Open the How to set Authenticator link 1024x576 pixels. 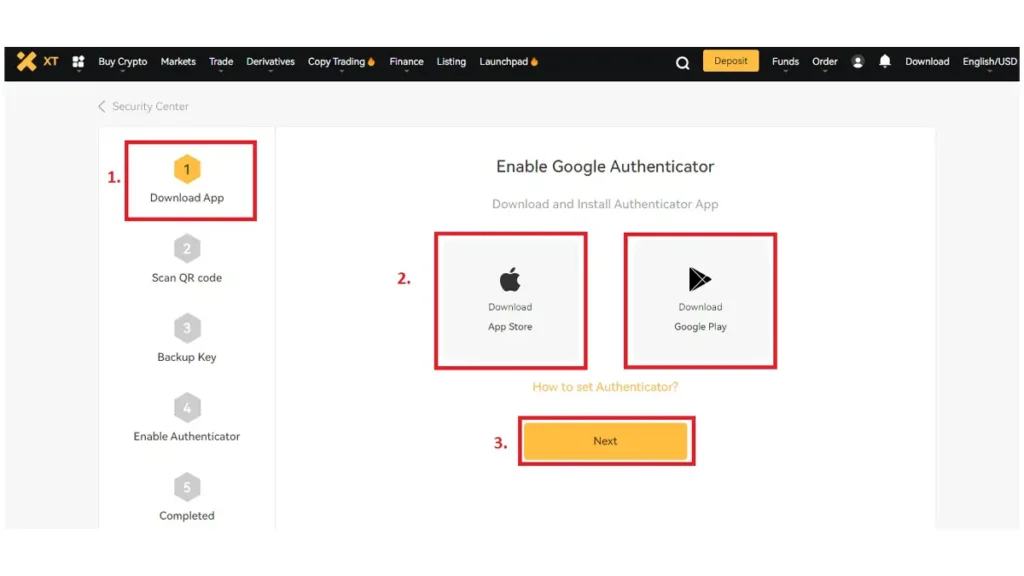[x=605, y=387]
